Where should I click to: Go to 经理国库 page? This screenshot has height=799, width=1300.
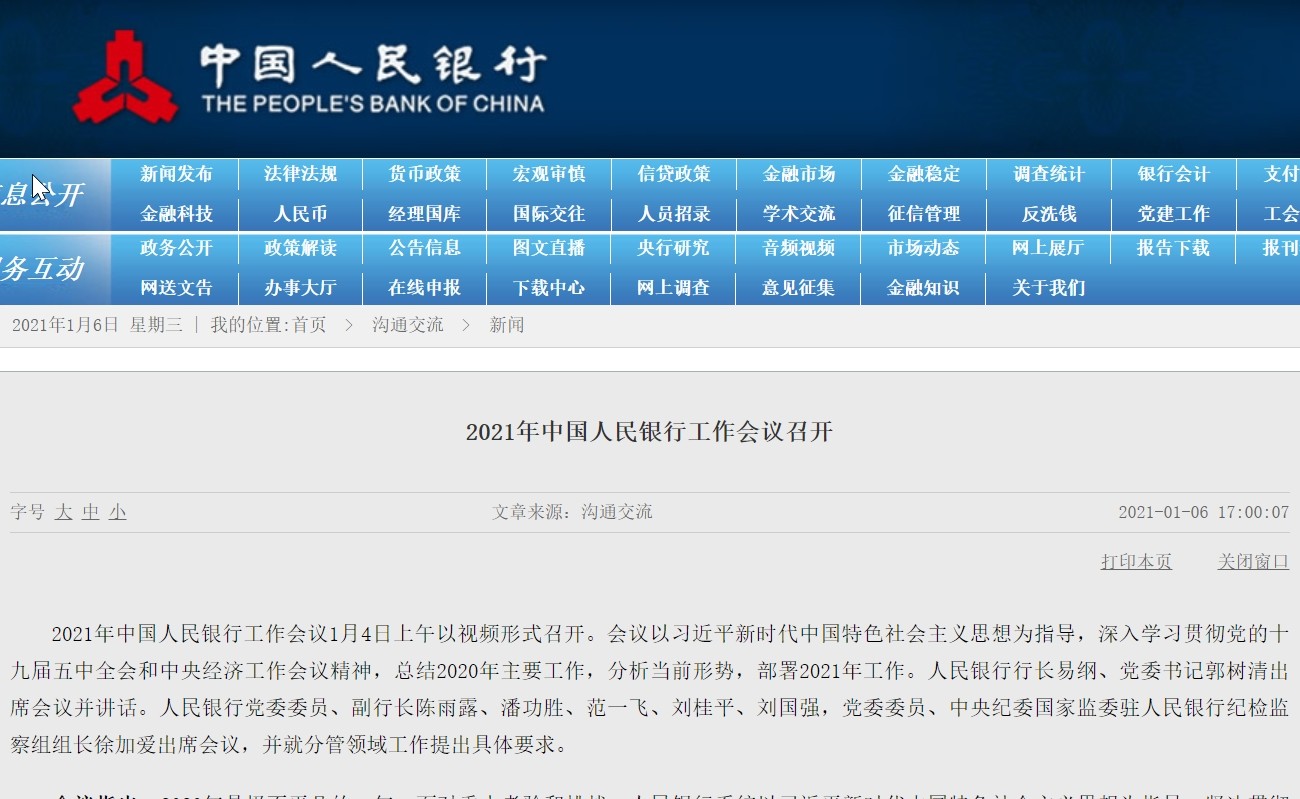pyautogui.click(x=425, y=214)
